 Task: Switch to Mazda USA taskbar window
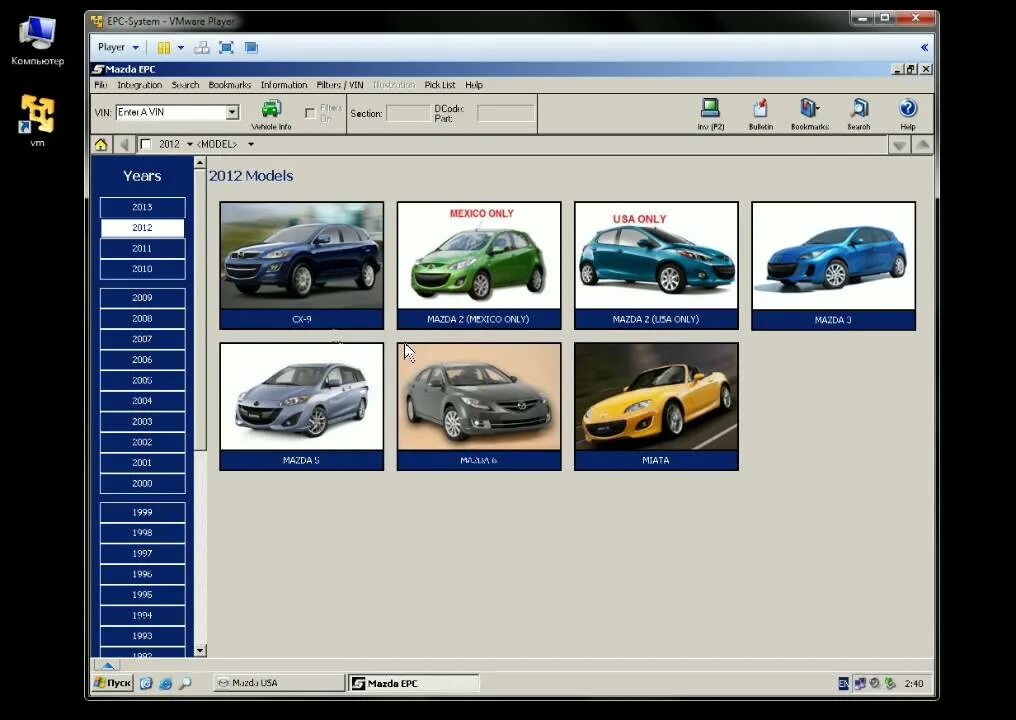pyautogui.click(x=279, y=683)
